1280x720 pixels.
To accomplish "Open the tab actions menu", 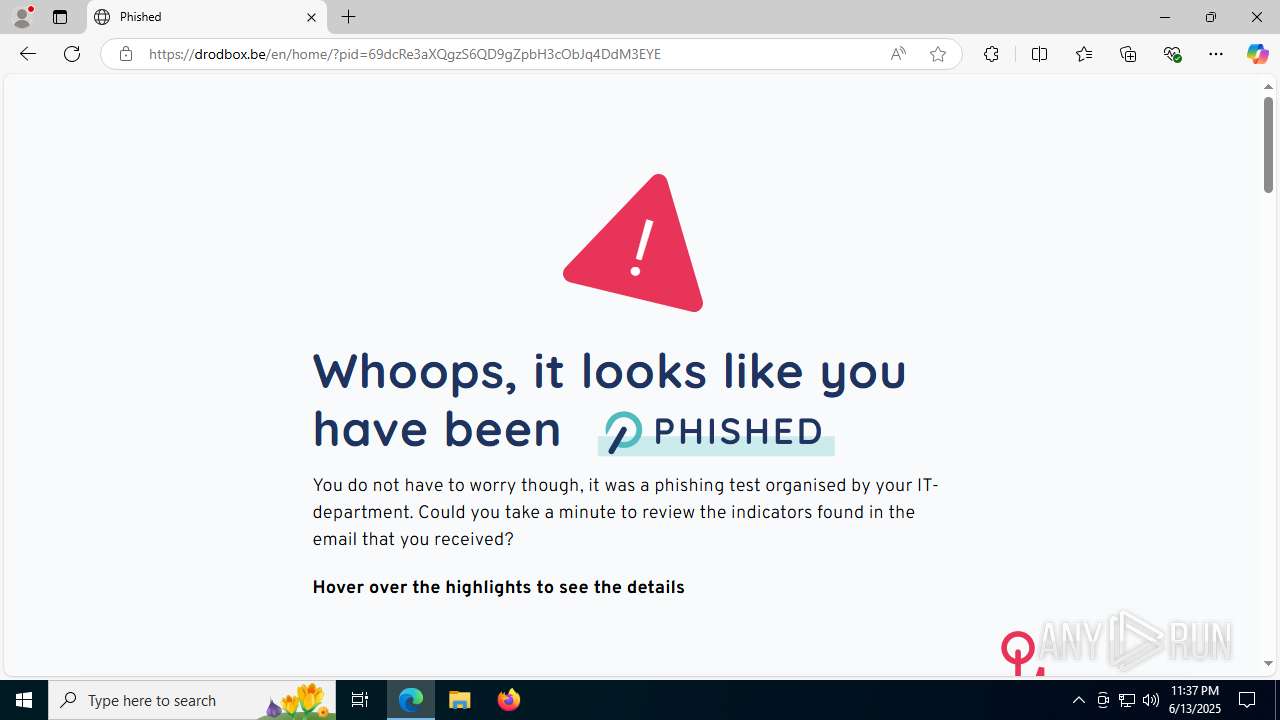I will (x=60, y=17).
